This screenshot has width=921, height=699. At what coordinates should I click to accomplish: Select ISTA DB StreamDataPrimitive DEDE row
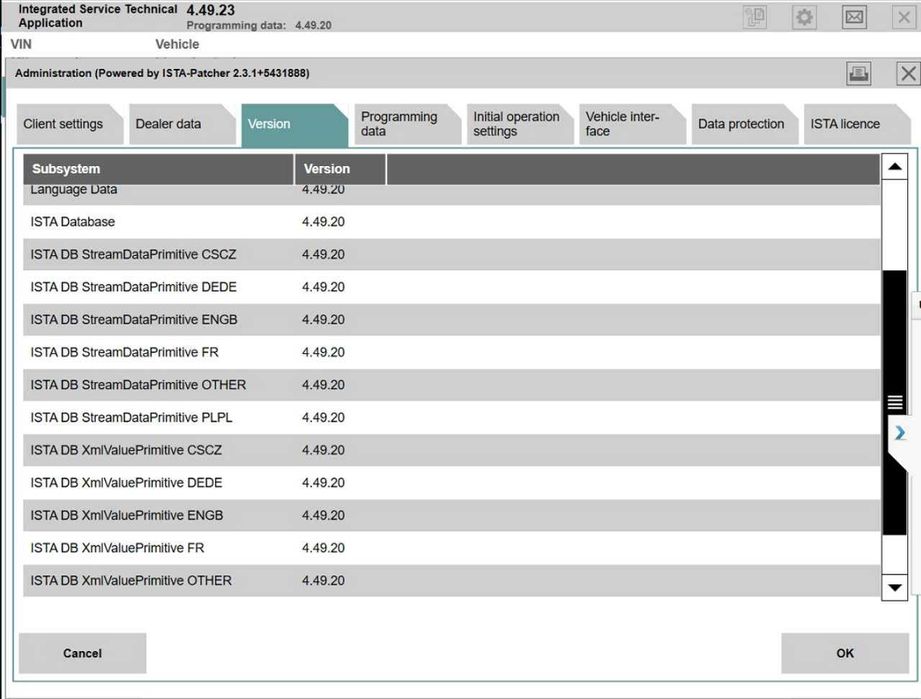pos(452,287)
